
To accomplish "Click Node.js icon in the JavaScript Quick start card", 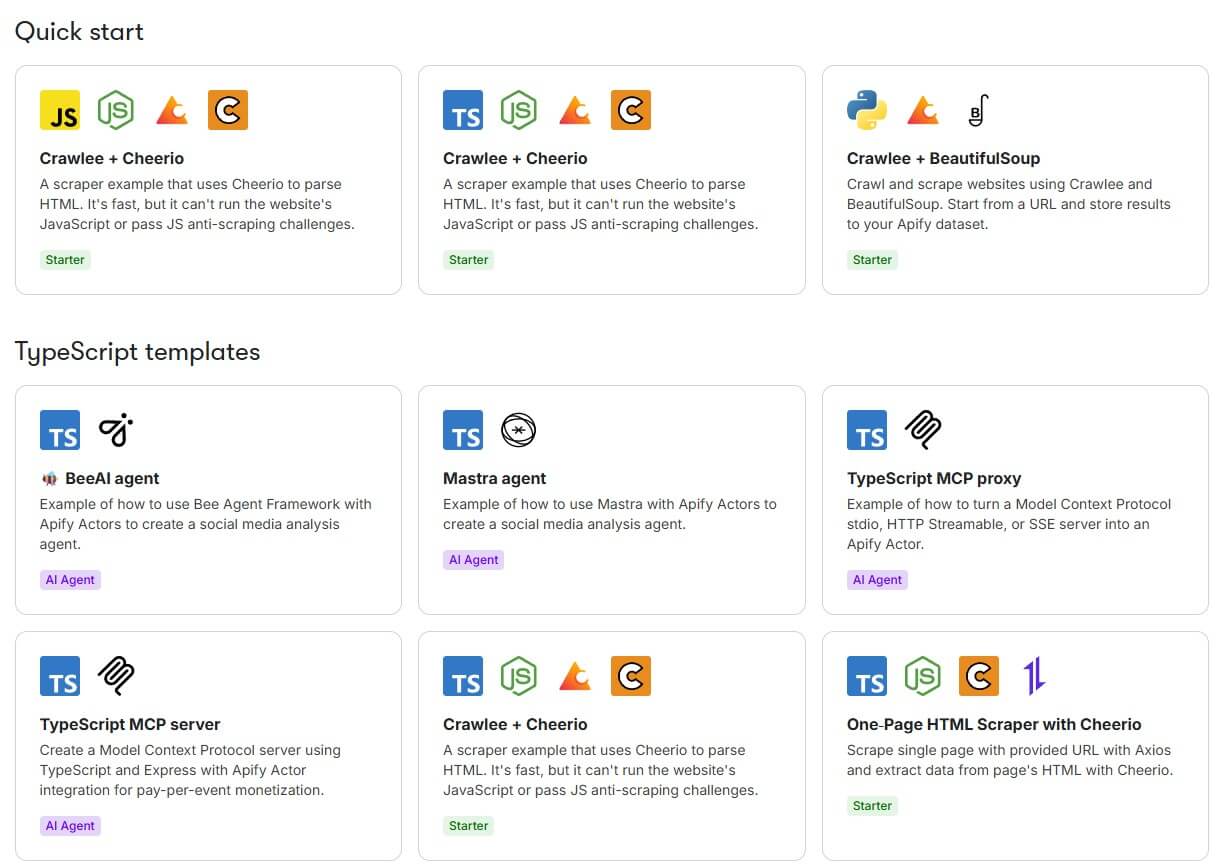I will coord(116,110).
